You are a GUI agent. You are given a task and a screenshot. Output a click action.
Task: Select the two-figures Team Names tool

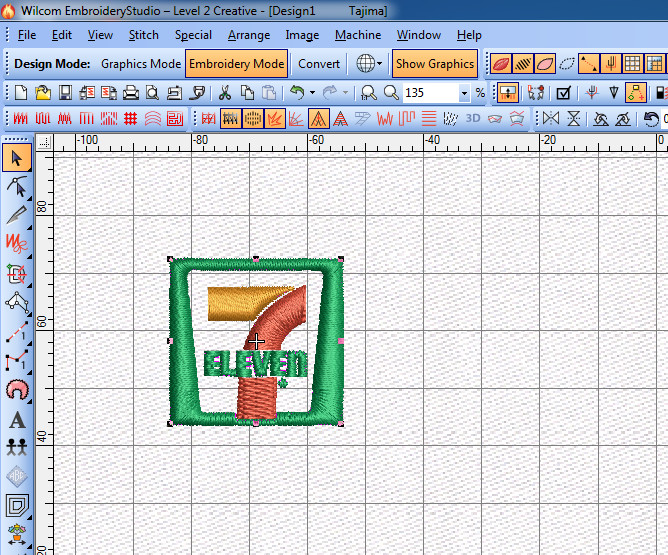(17, 447)
